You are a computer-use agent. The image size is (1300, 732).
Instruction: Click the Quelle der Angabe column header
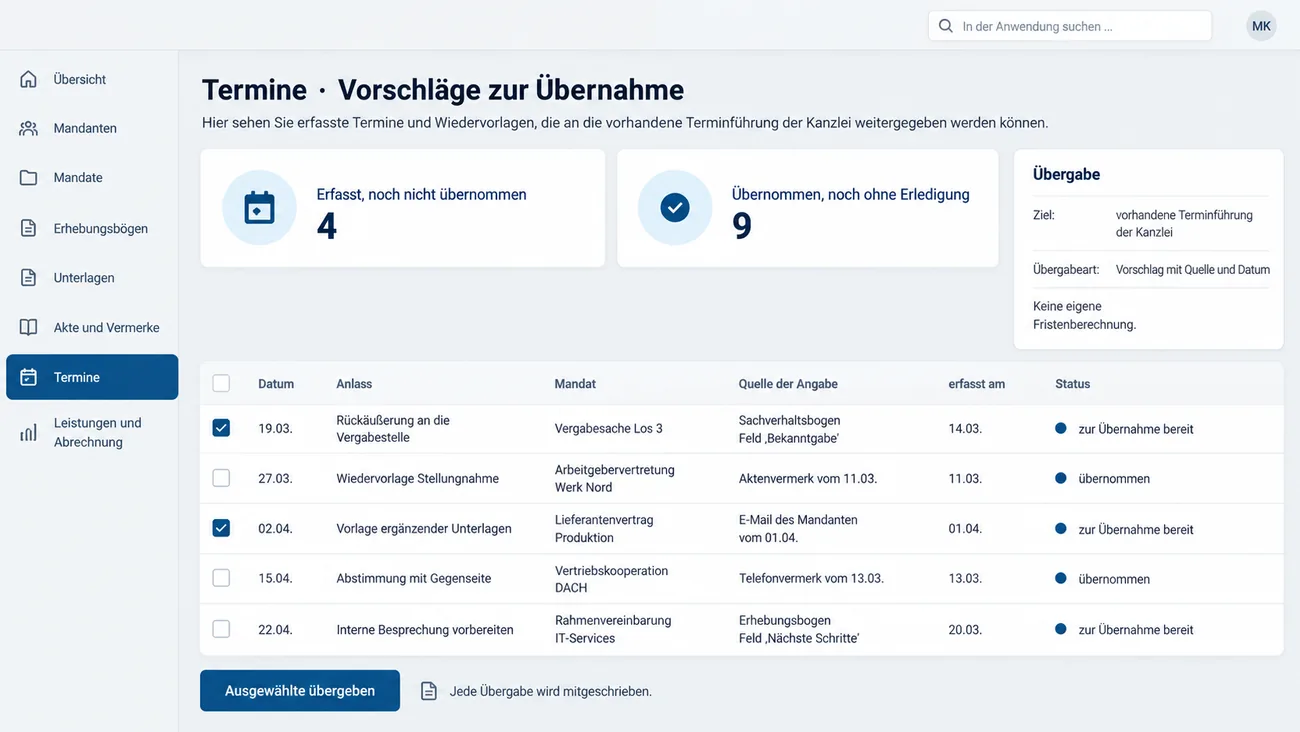point(788,384)
